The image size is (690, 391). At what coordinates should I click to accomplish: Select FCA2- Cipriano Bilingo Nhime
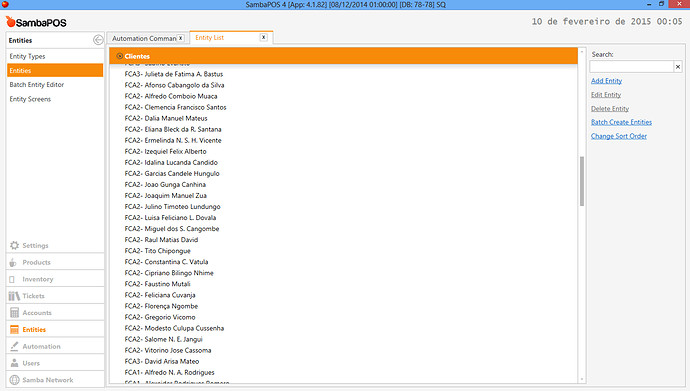coord(169,273)
